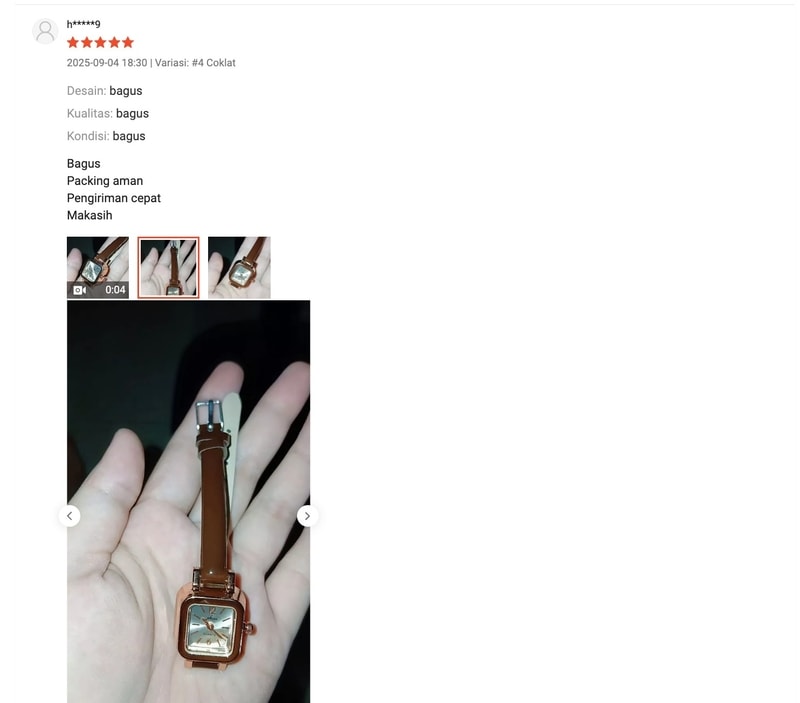Image resolution: width=800 pixels, height=703 pixels.
Task: Click the review timestamp 2025-09-04 18:30
Action: [x=107, y=63]
